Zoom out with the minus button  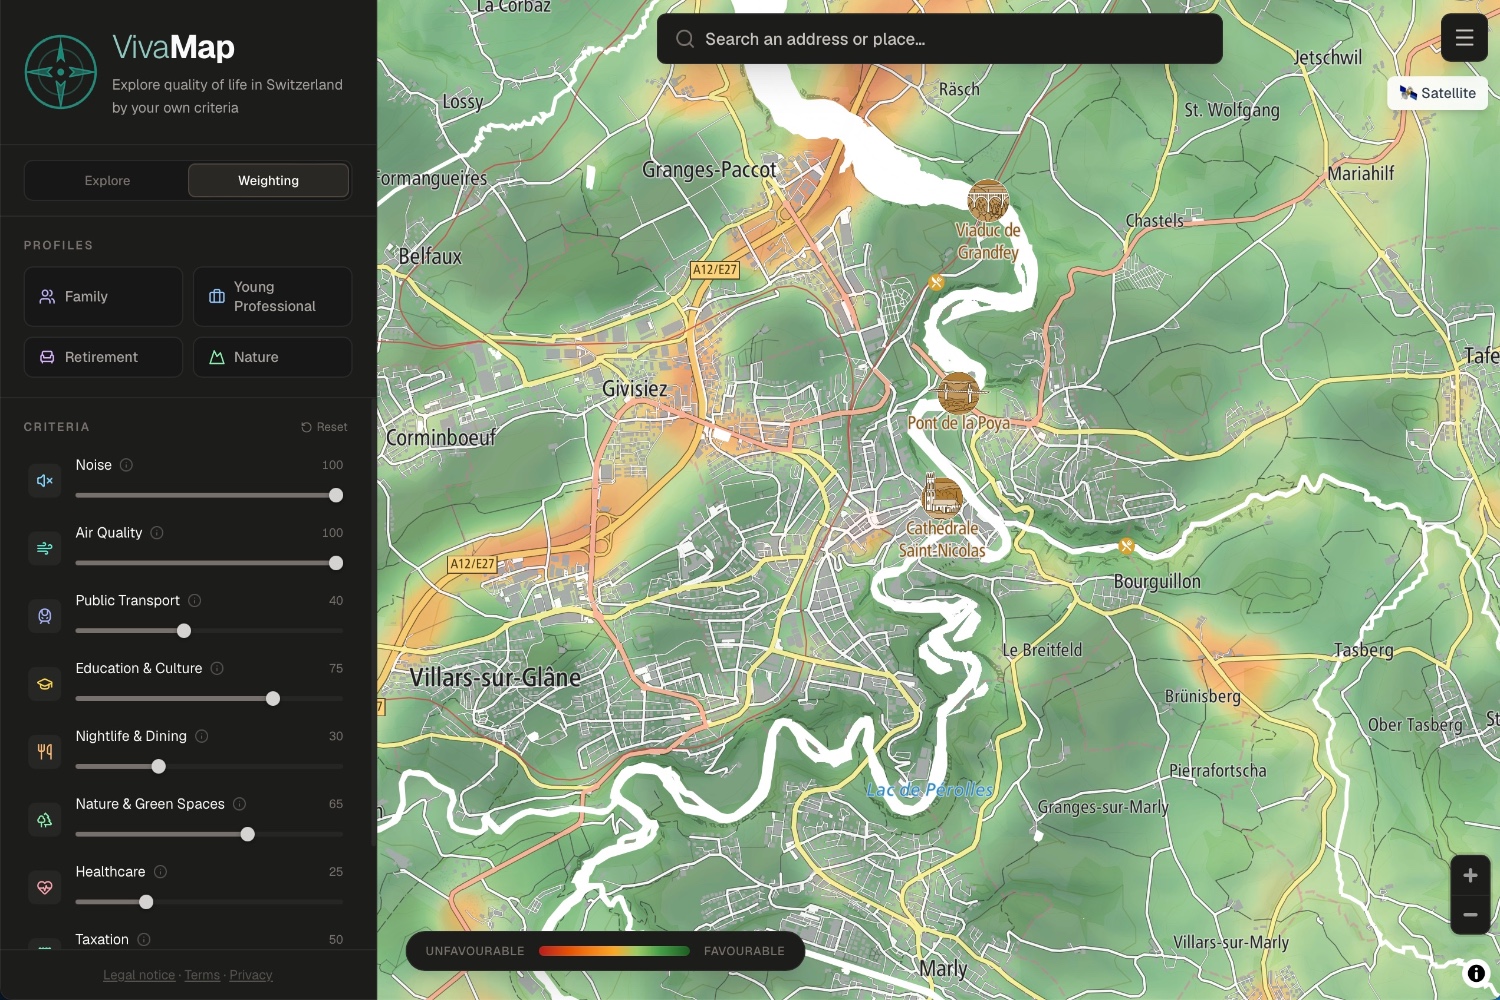click(1470, 915)
